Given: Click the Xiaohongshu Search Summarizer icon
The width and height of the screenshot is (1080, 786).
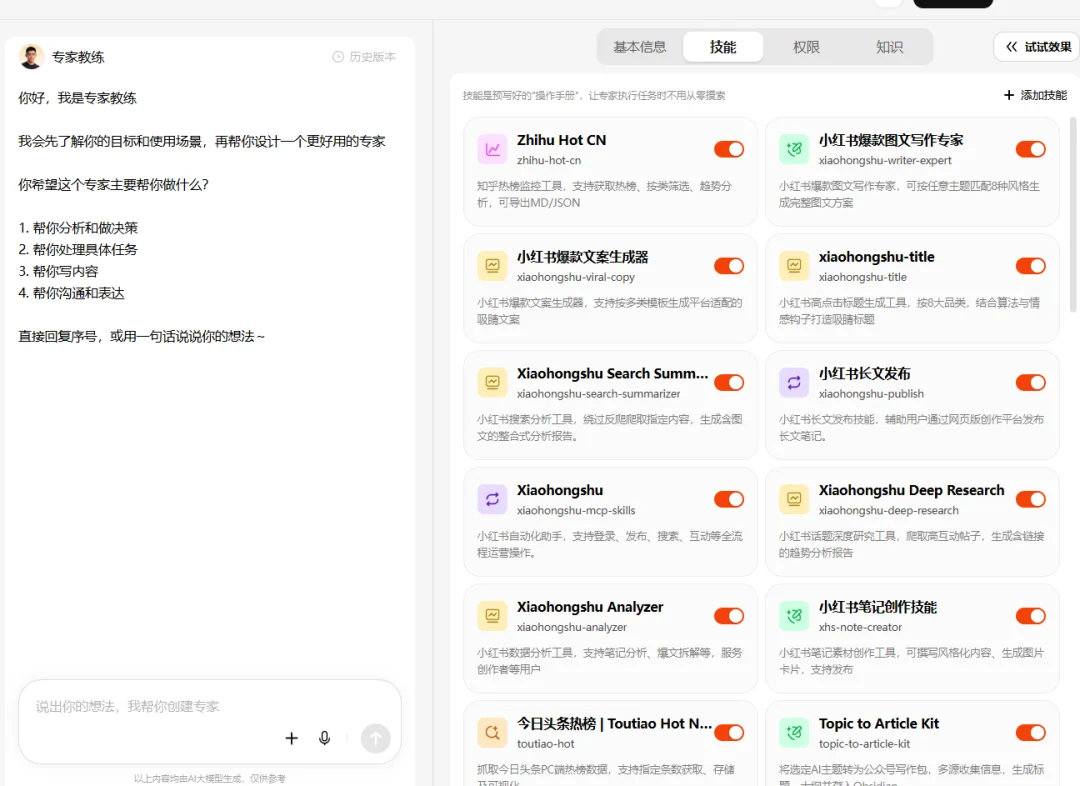Looking at the screenshot, I should [x=492, y=382].
